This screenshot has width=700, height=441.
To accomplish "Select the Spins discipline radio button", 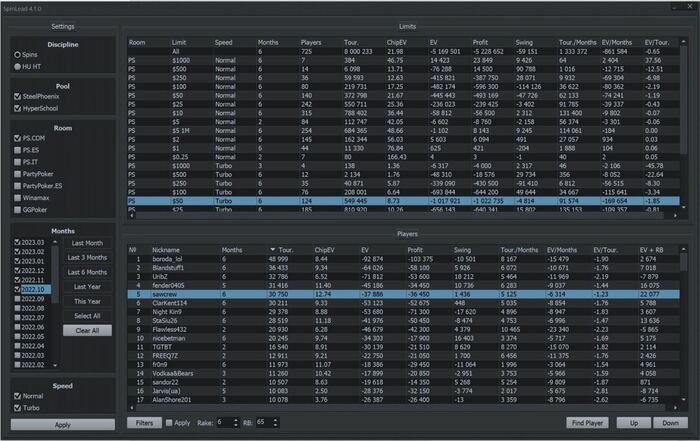I will pyautogui.click(x=17, y=54).
